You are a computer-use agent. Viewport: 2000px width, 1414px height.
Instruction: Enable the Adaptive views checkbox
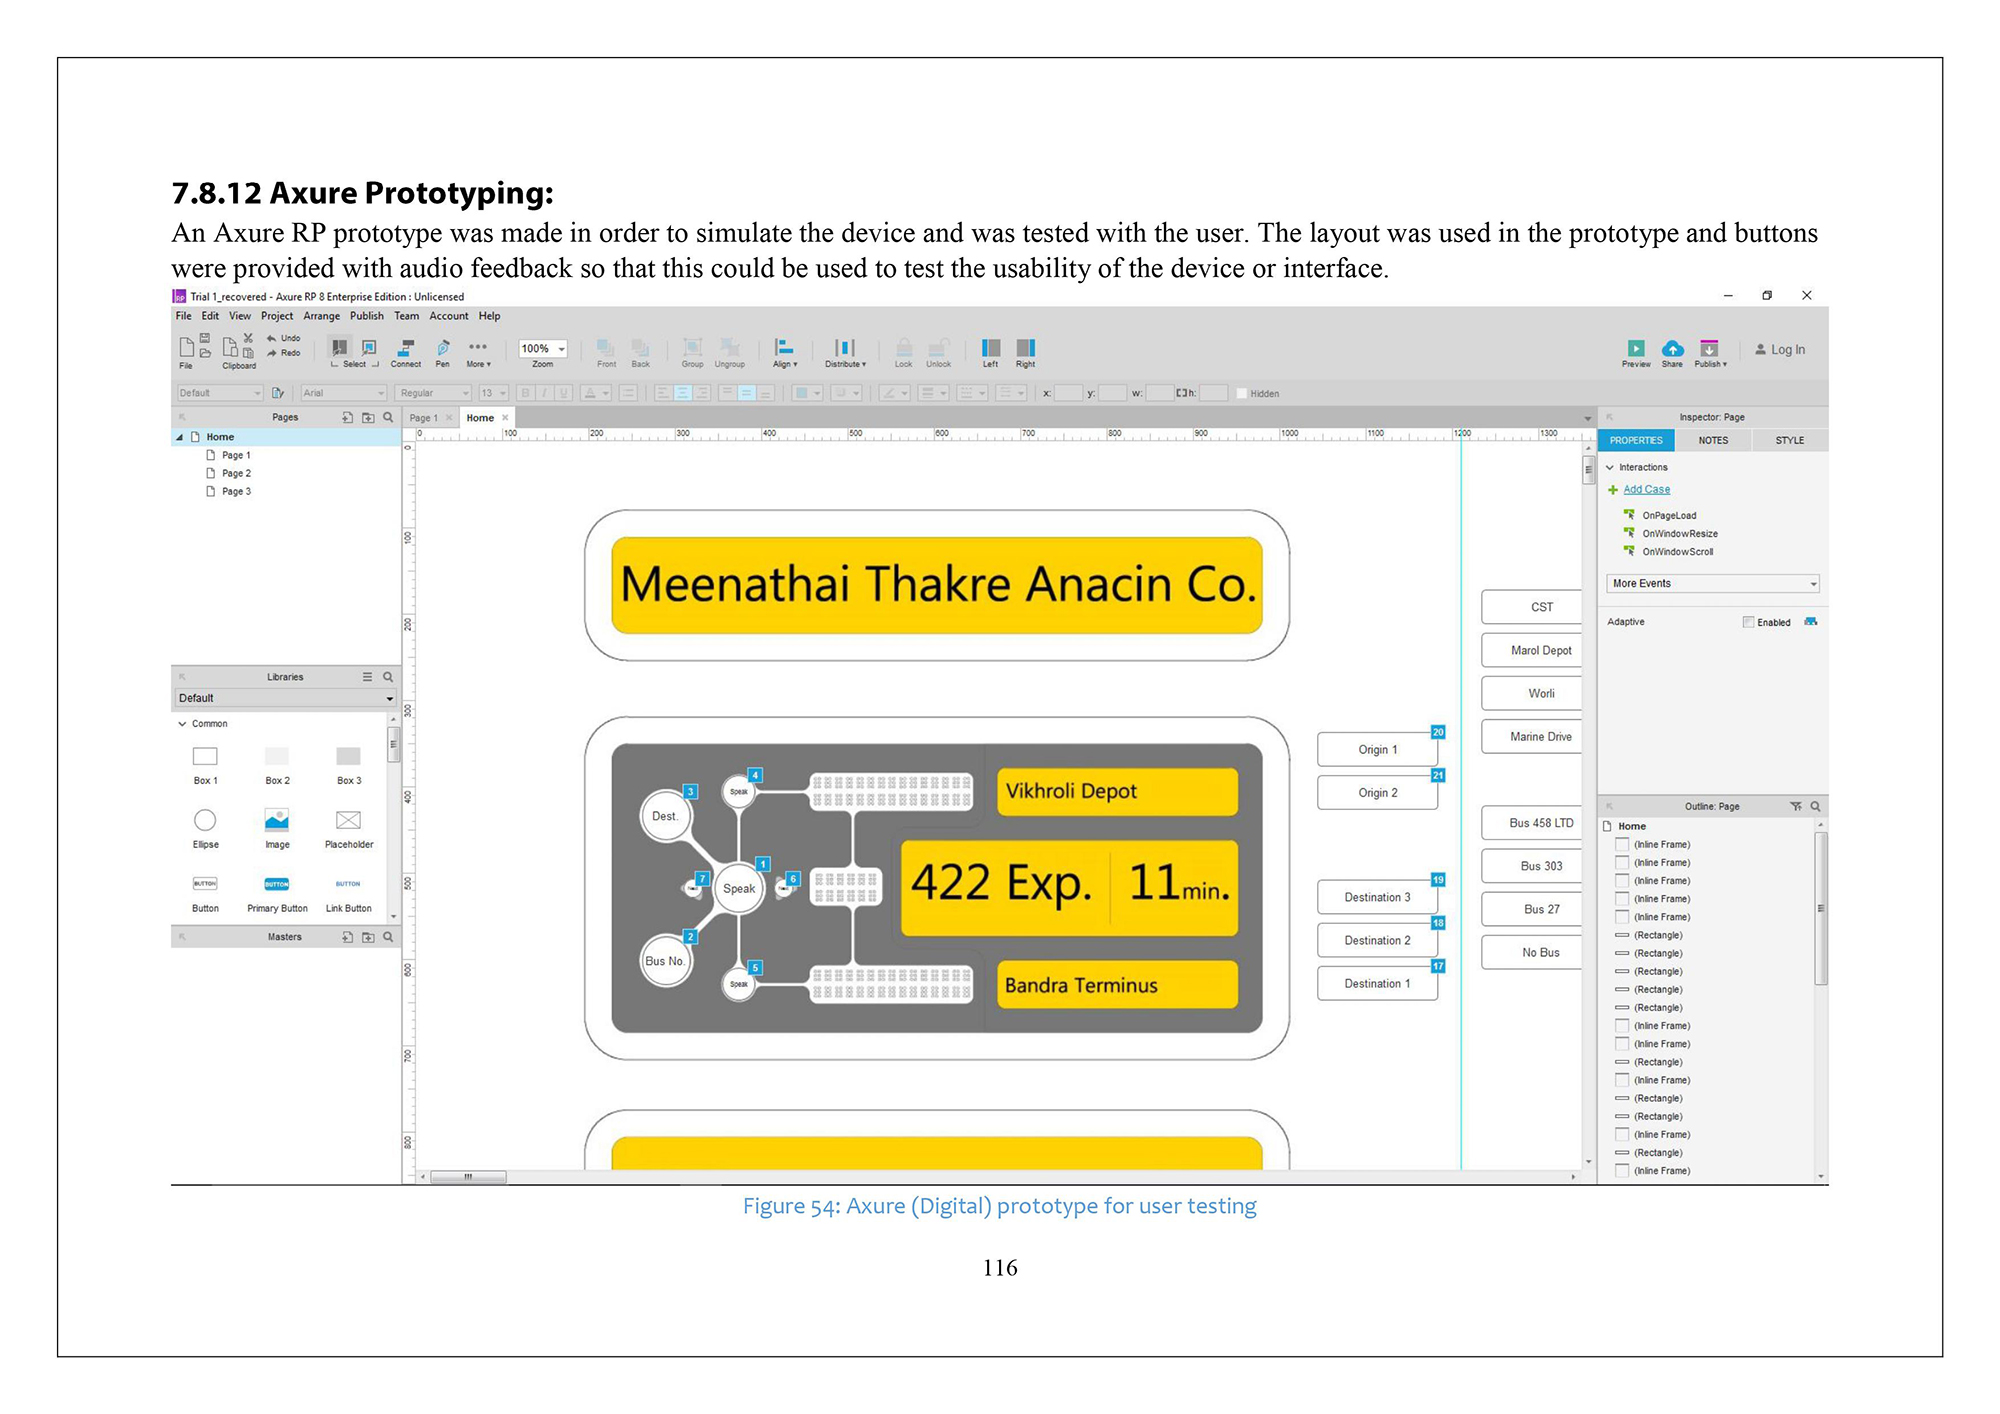[1749, 622]
